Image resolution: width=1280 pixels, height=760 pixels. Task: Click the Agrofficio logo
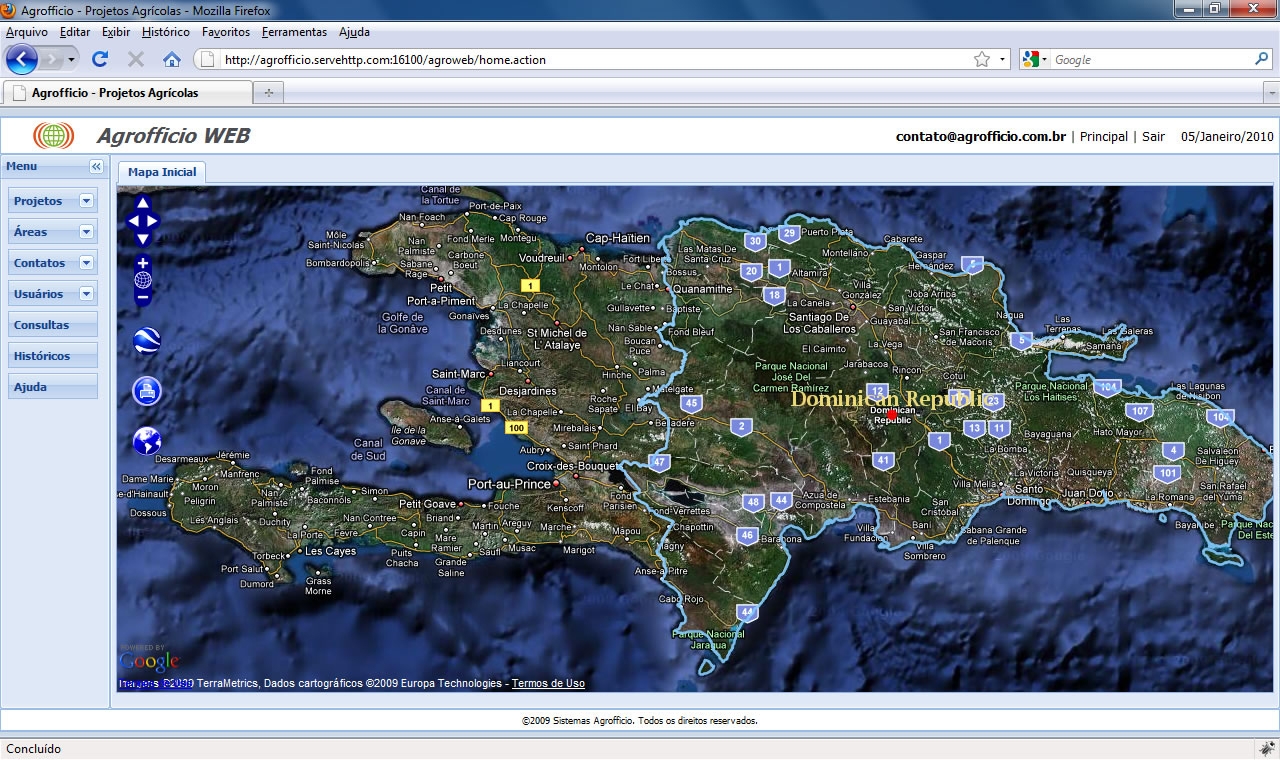(x=54, y=136)
